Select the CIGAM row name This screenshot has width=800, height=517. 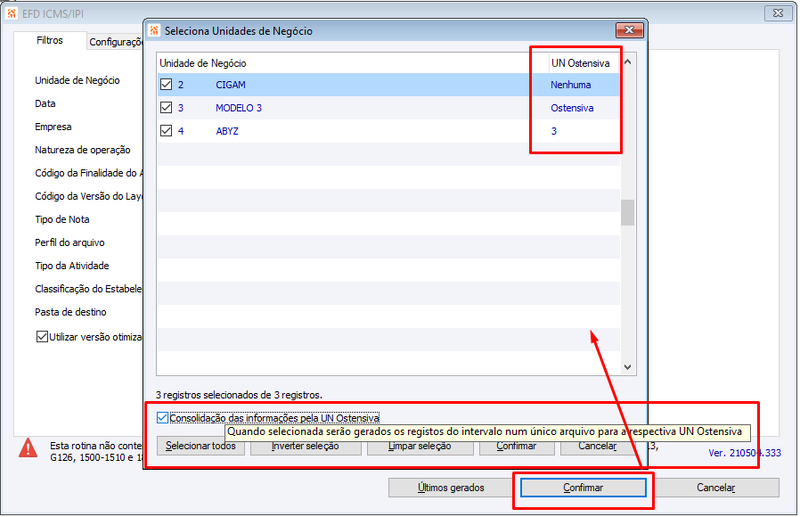(231, 85)
